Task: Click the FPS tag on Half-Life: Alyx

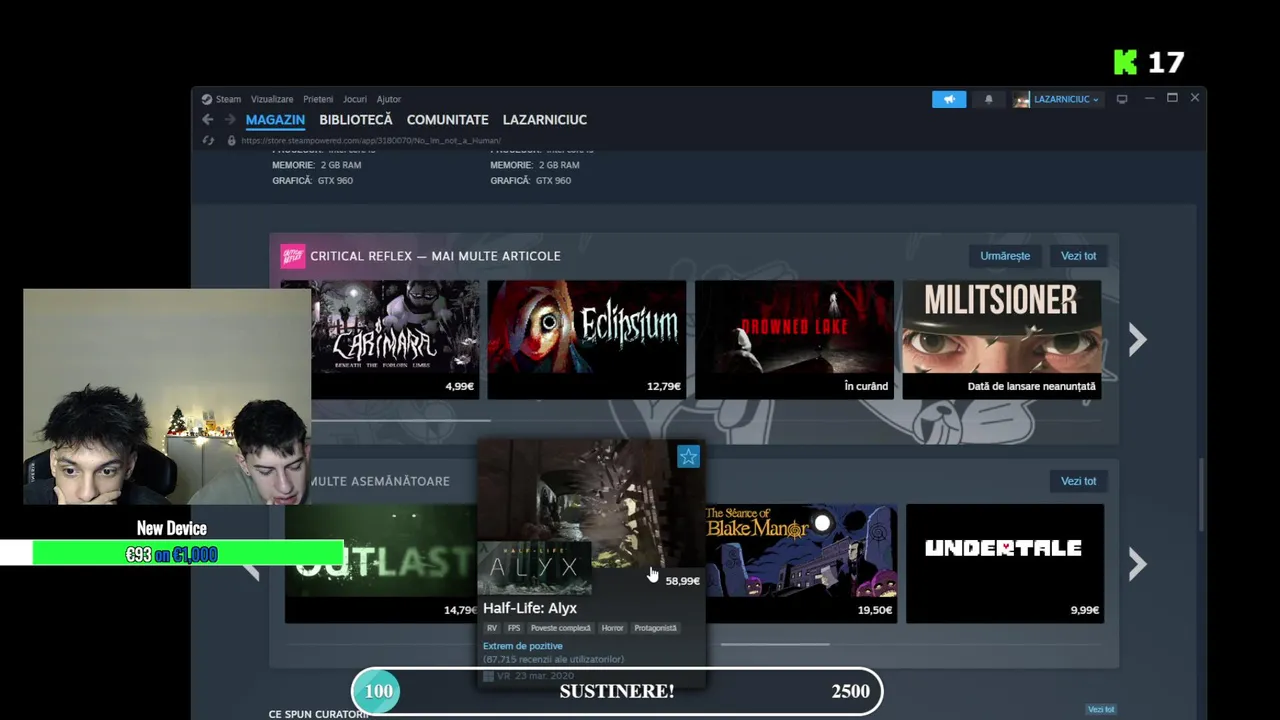Action: pos(514,628)
